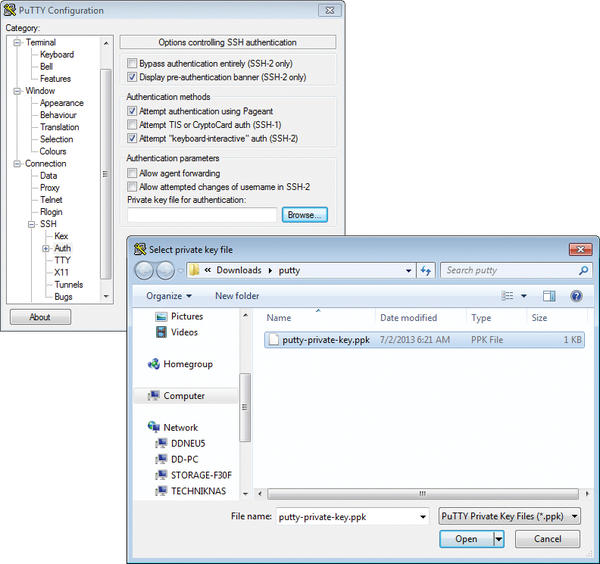Open the address bar history dropdown arrow
Image resolution: width=600 pixels, height=564 pixels.
pos(409,271)
